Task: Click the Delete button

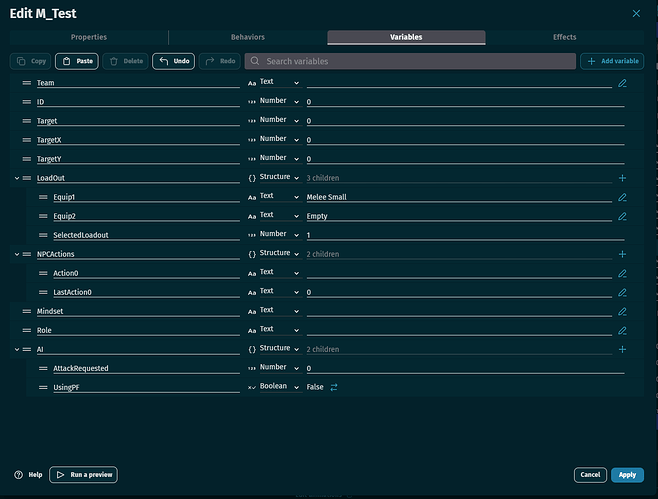Action: click(125, 61)
